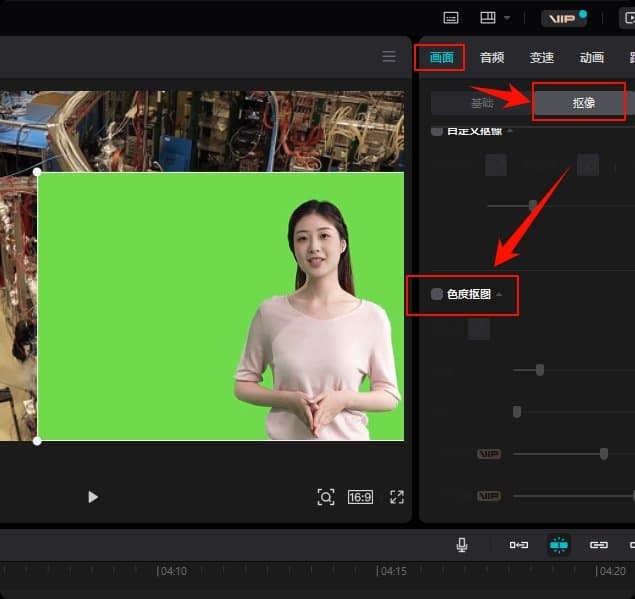Image resolution: width=635 pixels, height=599 pixels.
Task: Open the preview panel hamburger menu
Action: tap(389, 57)
